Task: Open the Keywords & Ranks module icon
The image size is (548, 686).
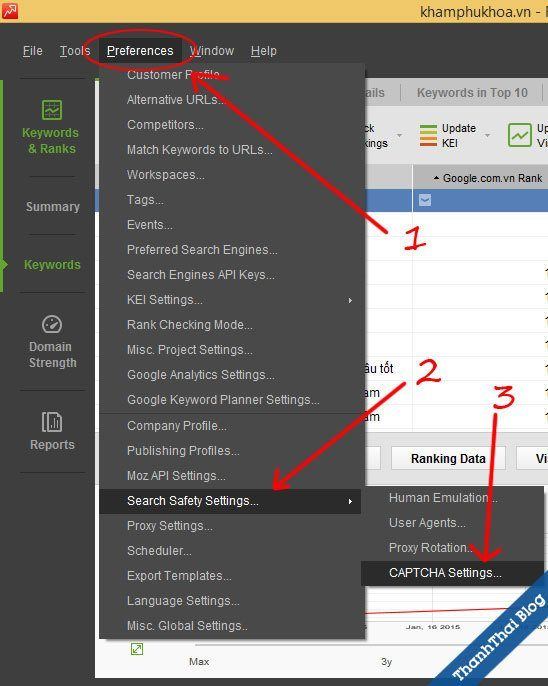Action: pos(52,109)
